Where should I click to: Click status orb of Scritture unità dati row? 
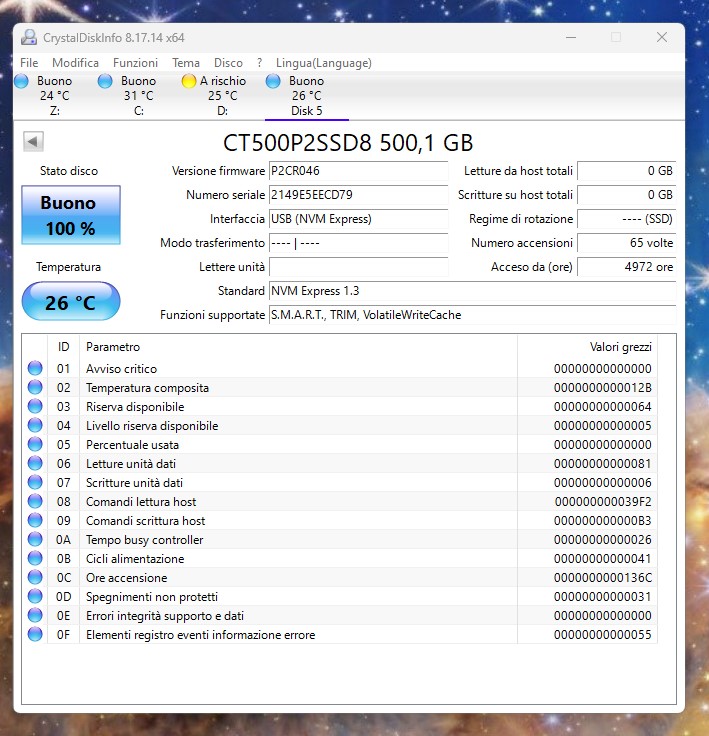[x=35, y=482]
